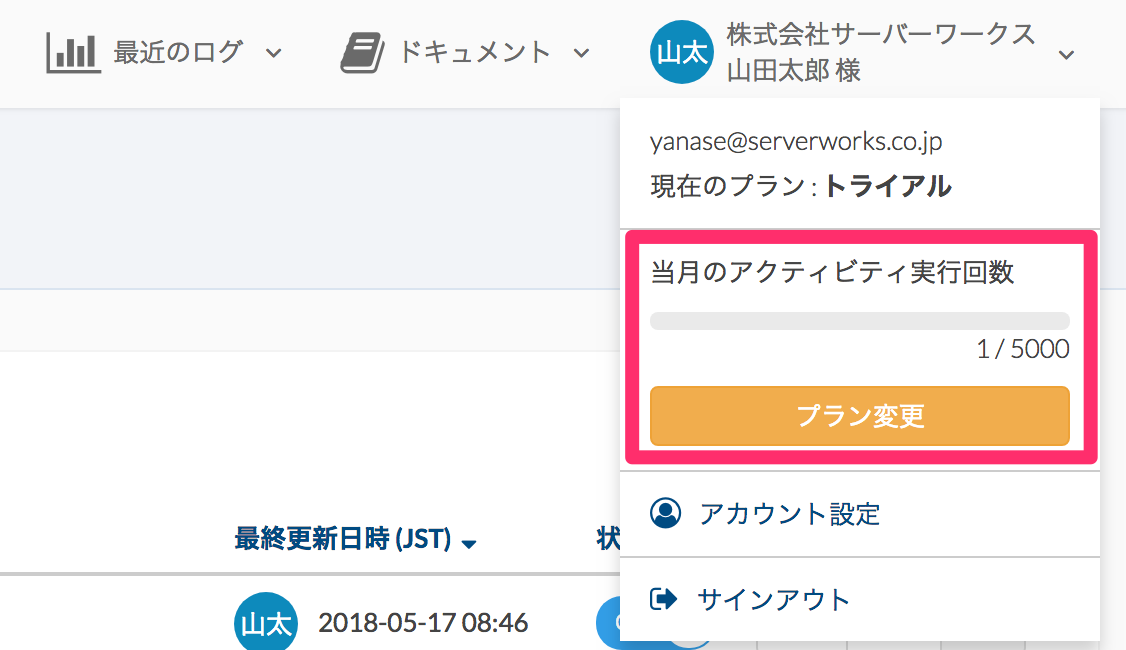The height and width of the screenshot is (650, 1126).
Task: Open the 最近のログ menu
Action: 177,52
